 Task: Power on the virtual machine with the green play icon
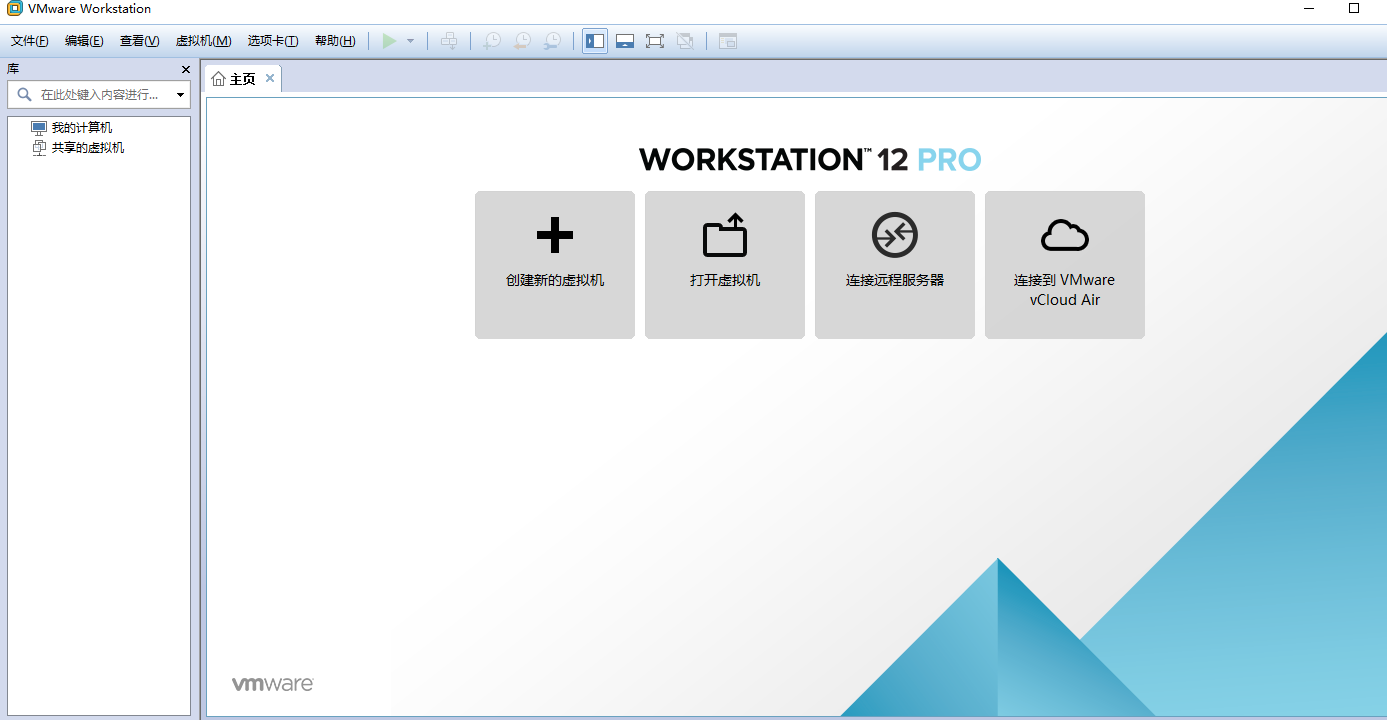390,41
